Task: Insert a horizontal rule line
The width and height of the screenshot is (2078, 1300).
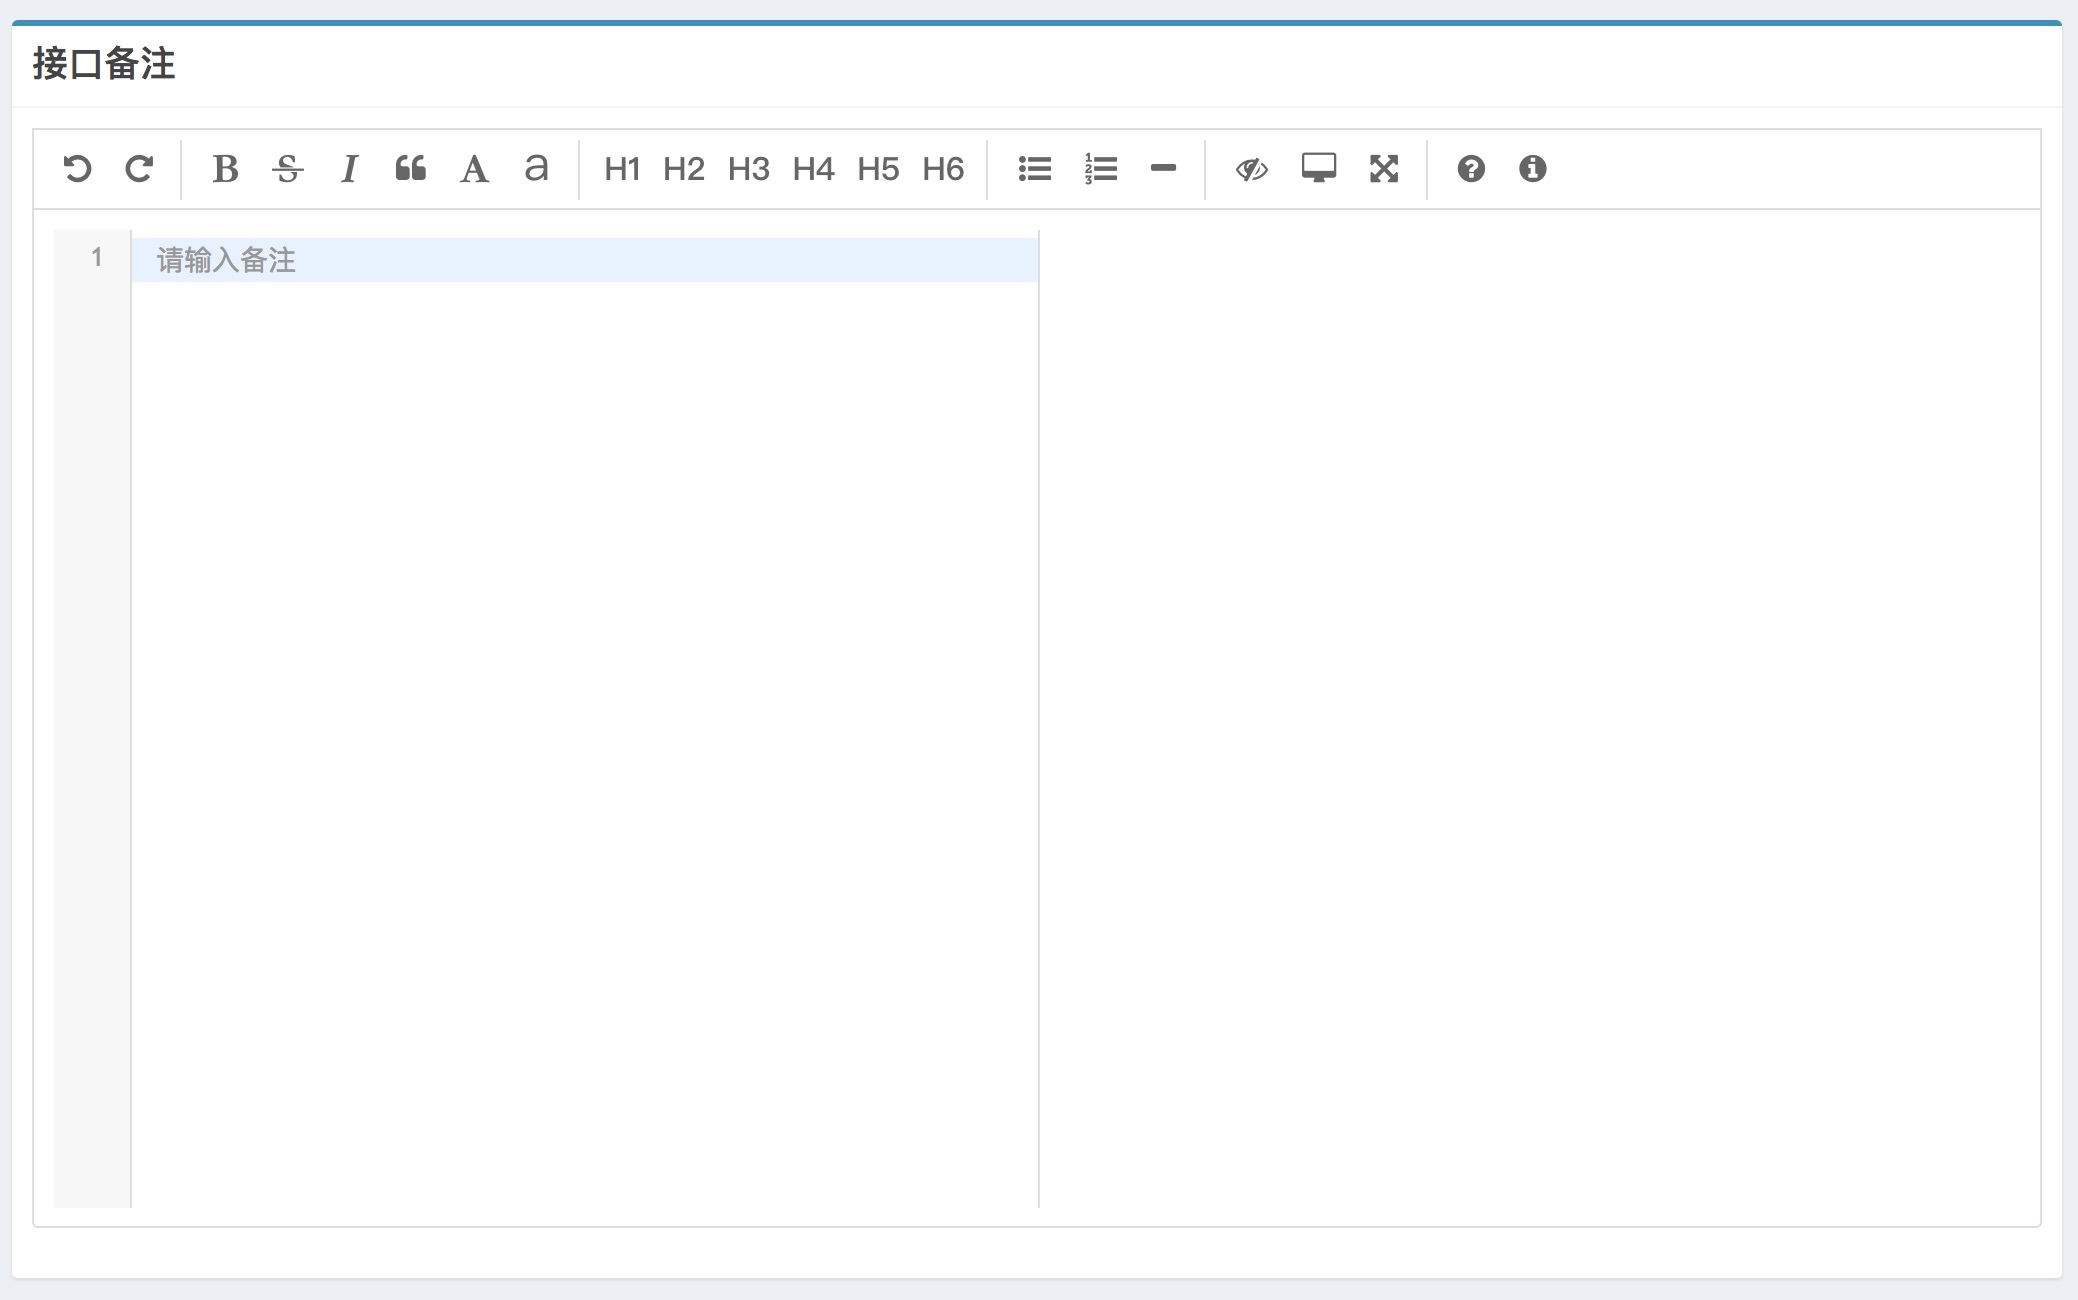Action: tap(1163, 169)
